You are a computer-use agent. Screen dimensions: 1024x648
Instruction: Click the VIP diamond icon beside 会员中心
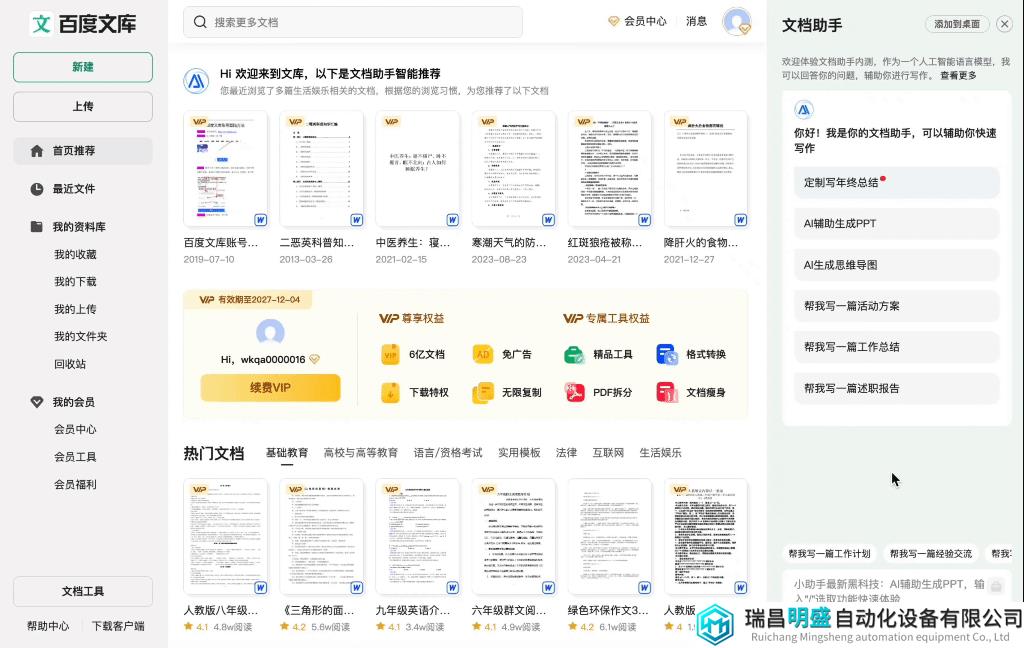(x=613, y=21)
